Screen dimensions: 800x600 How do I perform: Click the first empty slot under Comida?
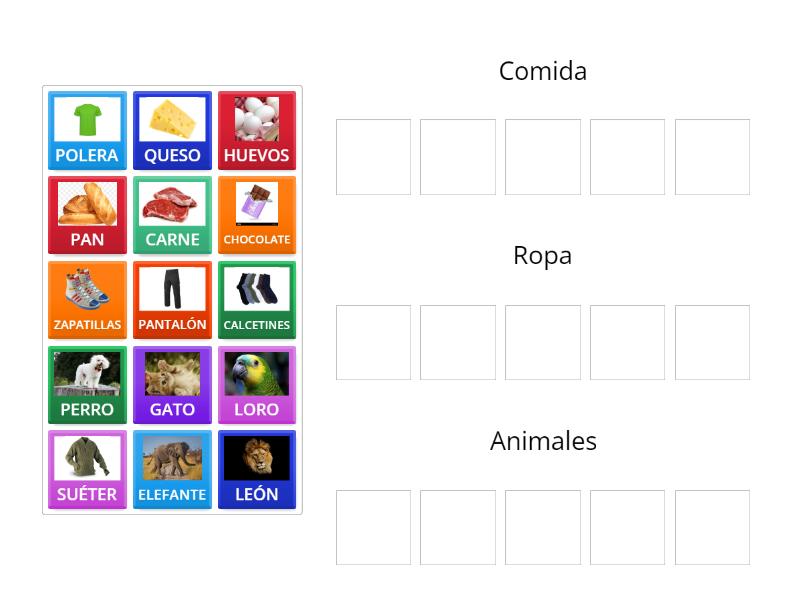[373, 156]
